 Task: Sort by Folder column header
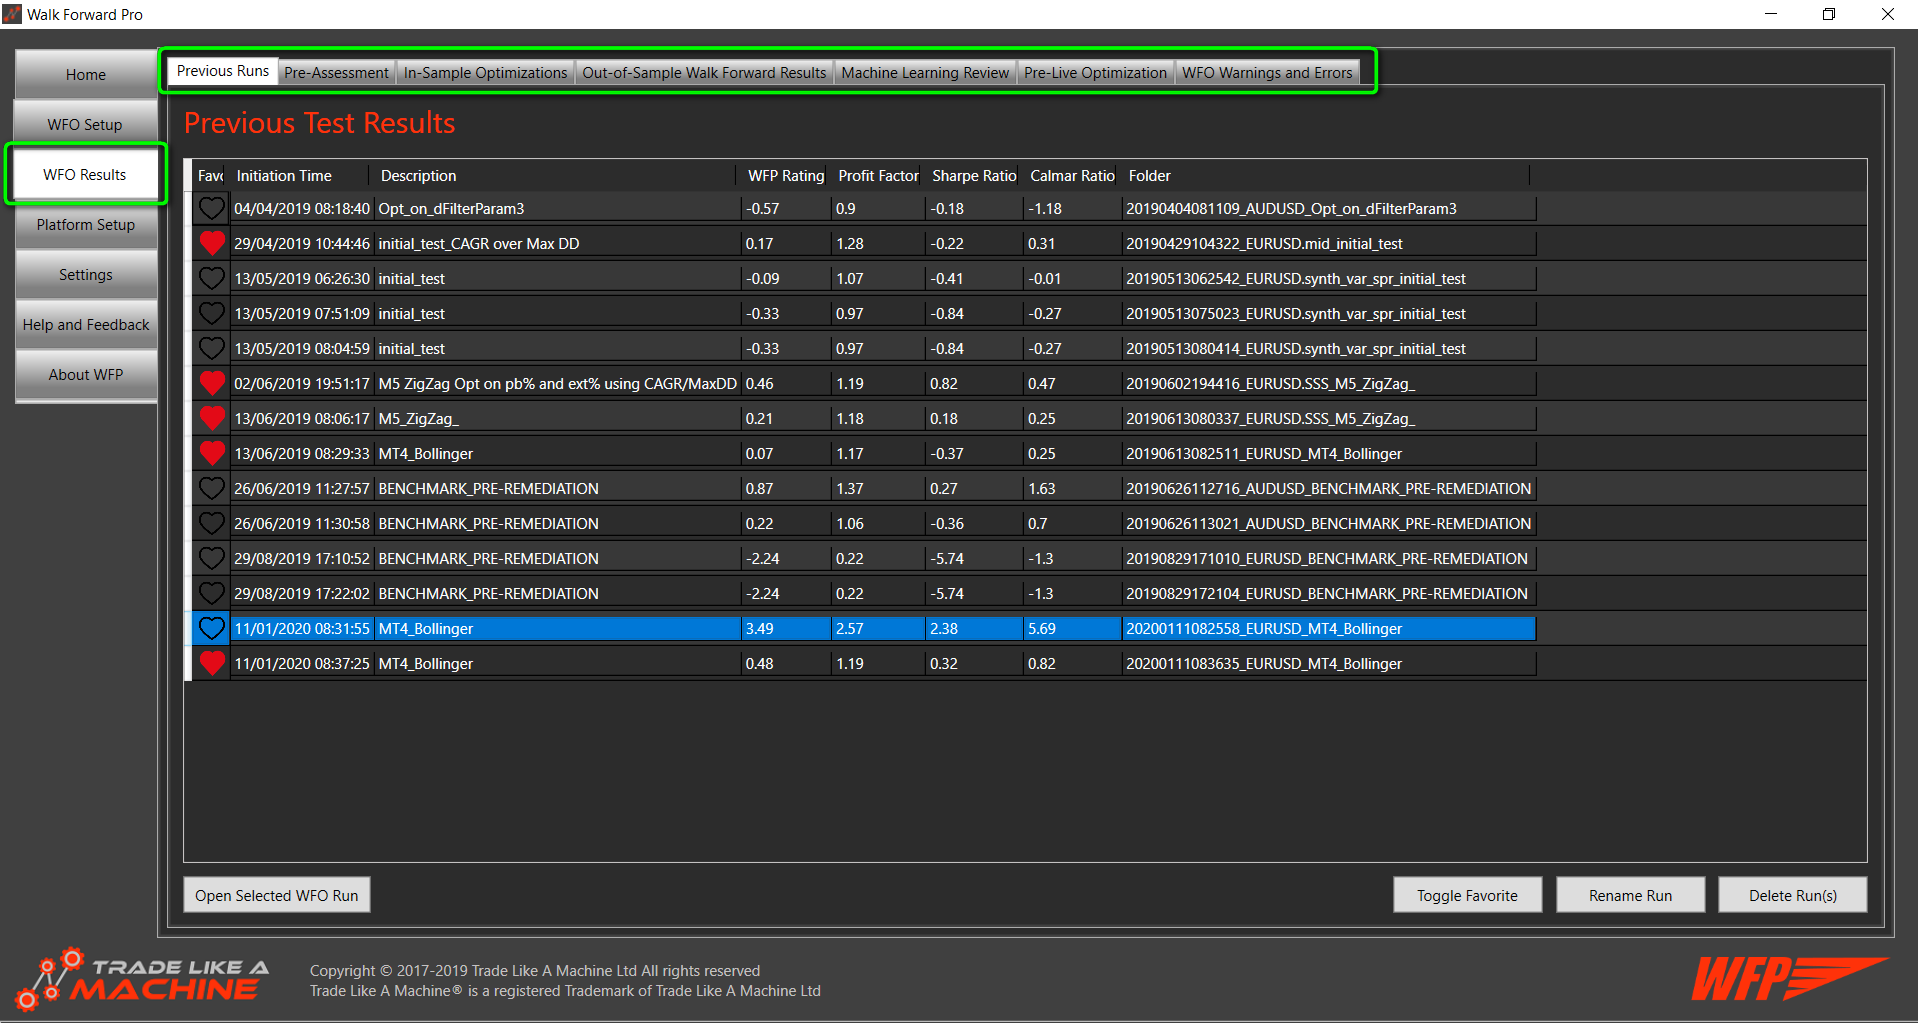[x=1325, y=176]
